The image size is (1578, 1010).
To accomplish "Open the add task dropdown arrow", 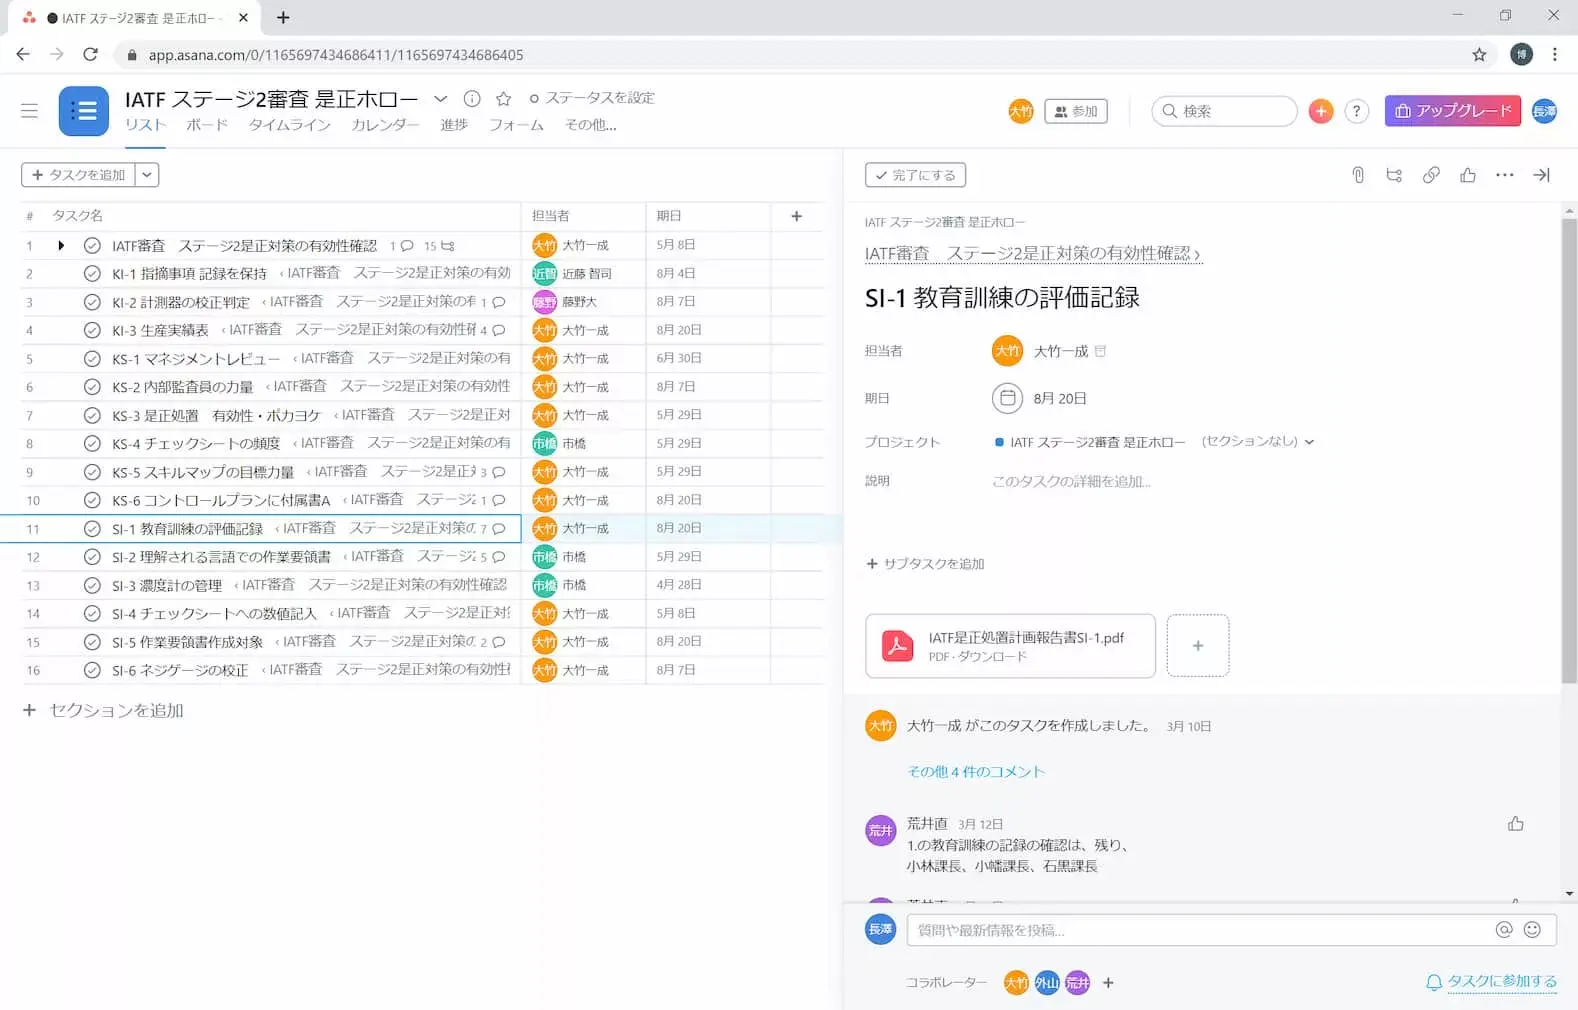I will (x=147, y=175).
